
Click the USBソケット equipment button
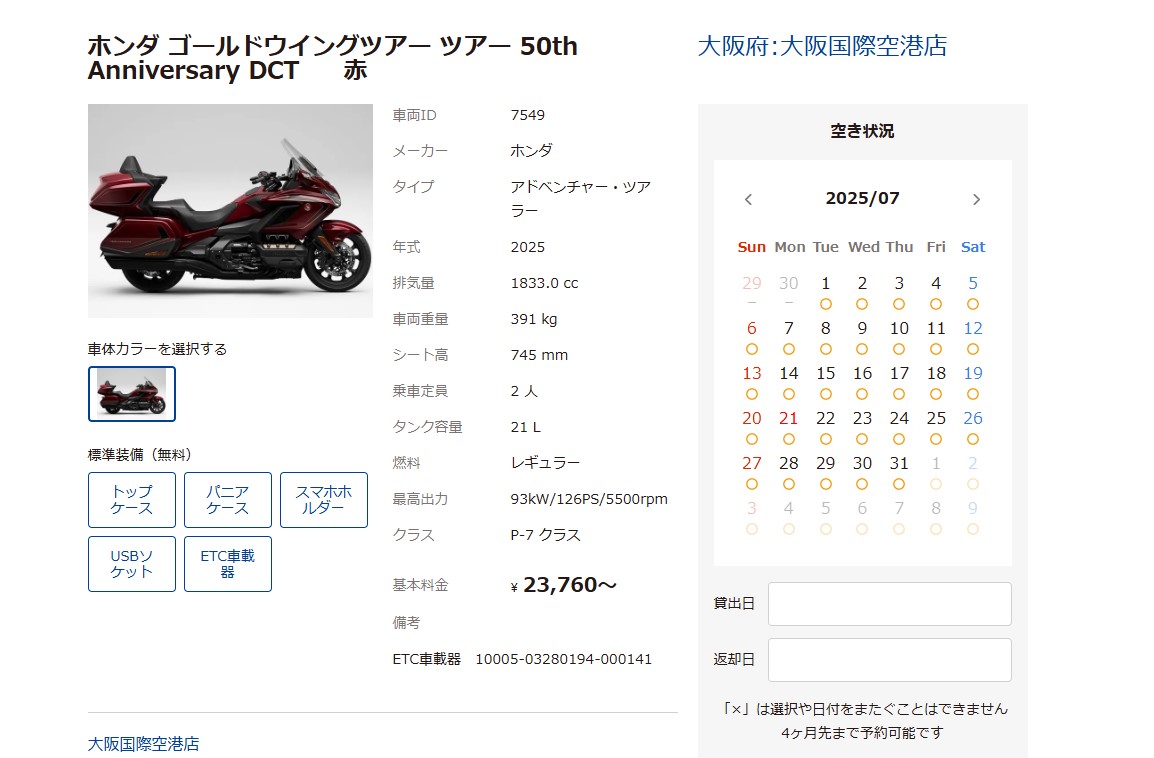coord(132,564)
